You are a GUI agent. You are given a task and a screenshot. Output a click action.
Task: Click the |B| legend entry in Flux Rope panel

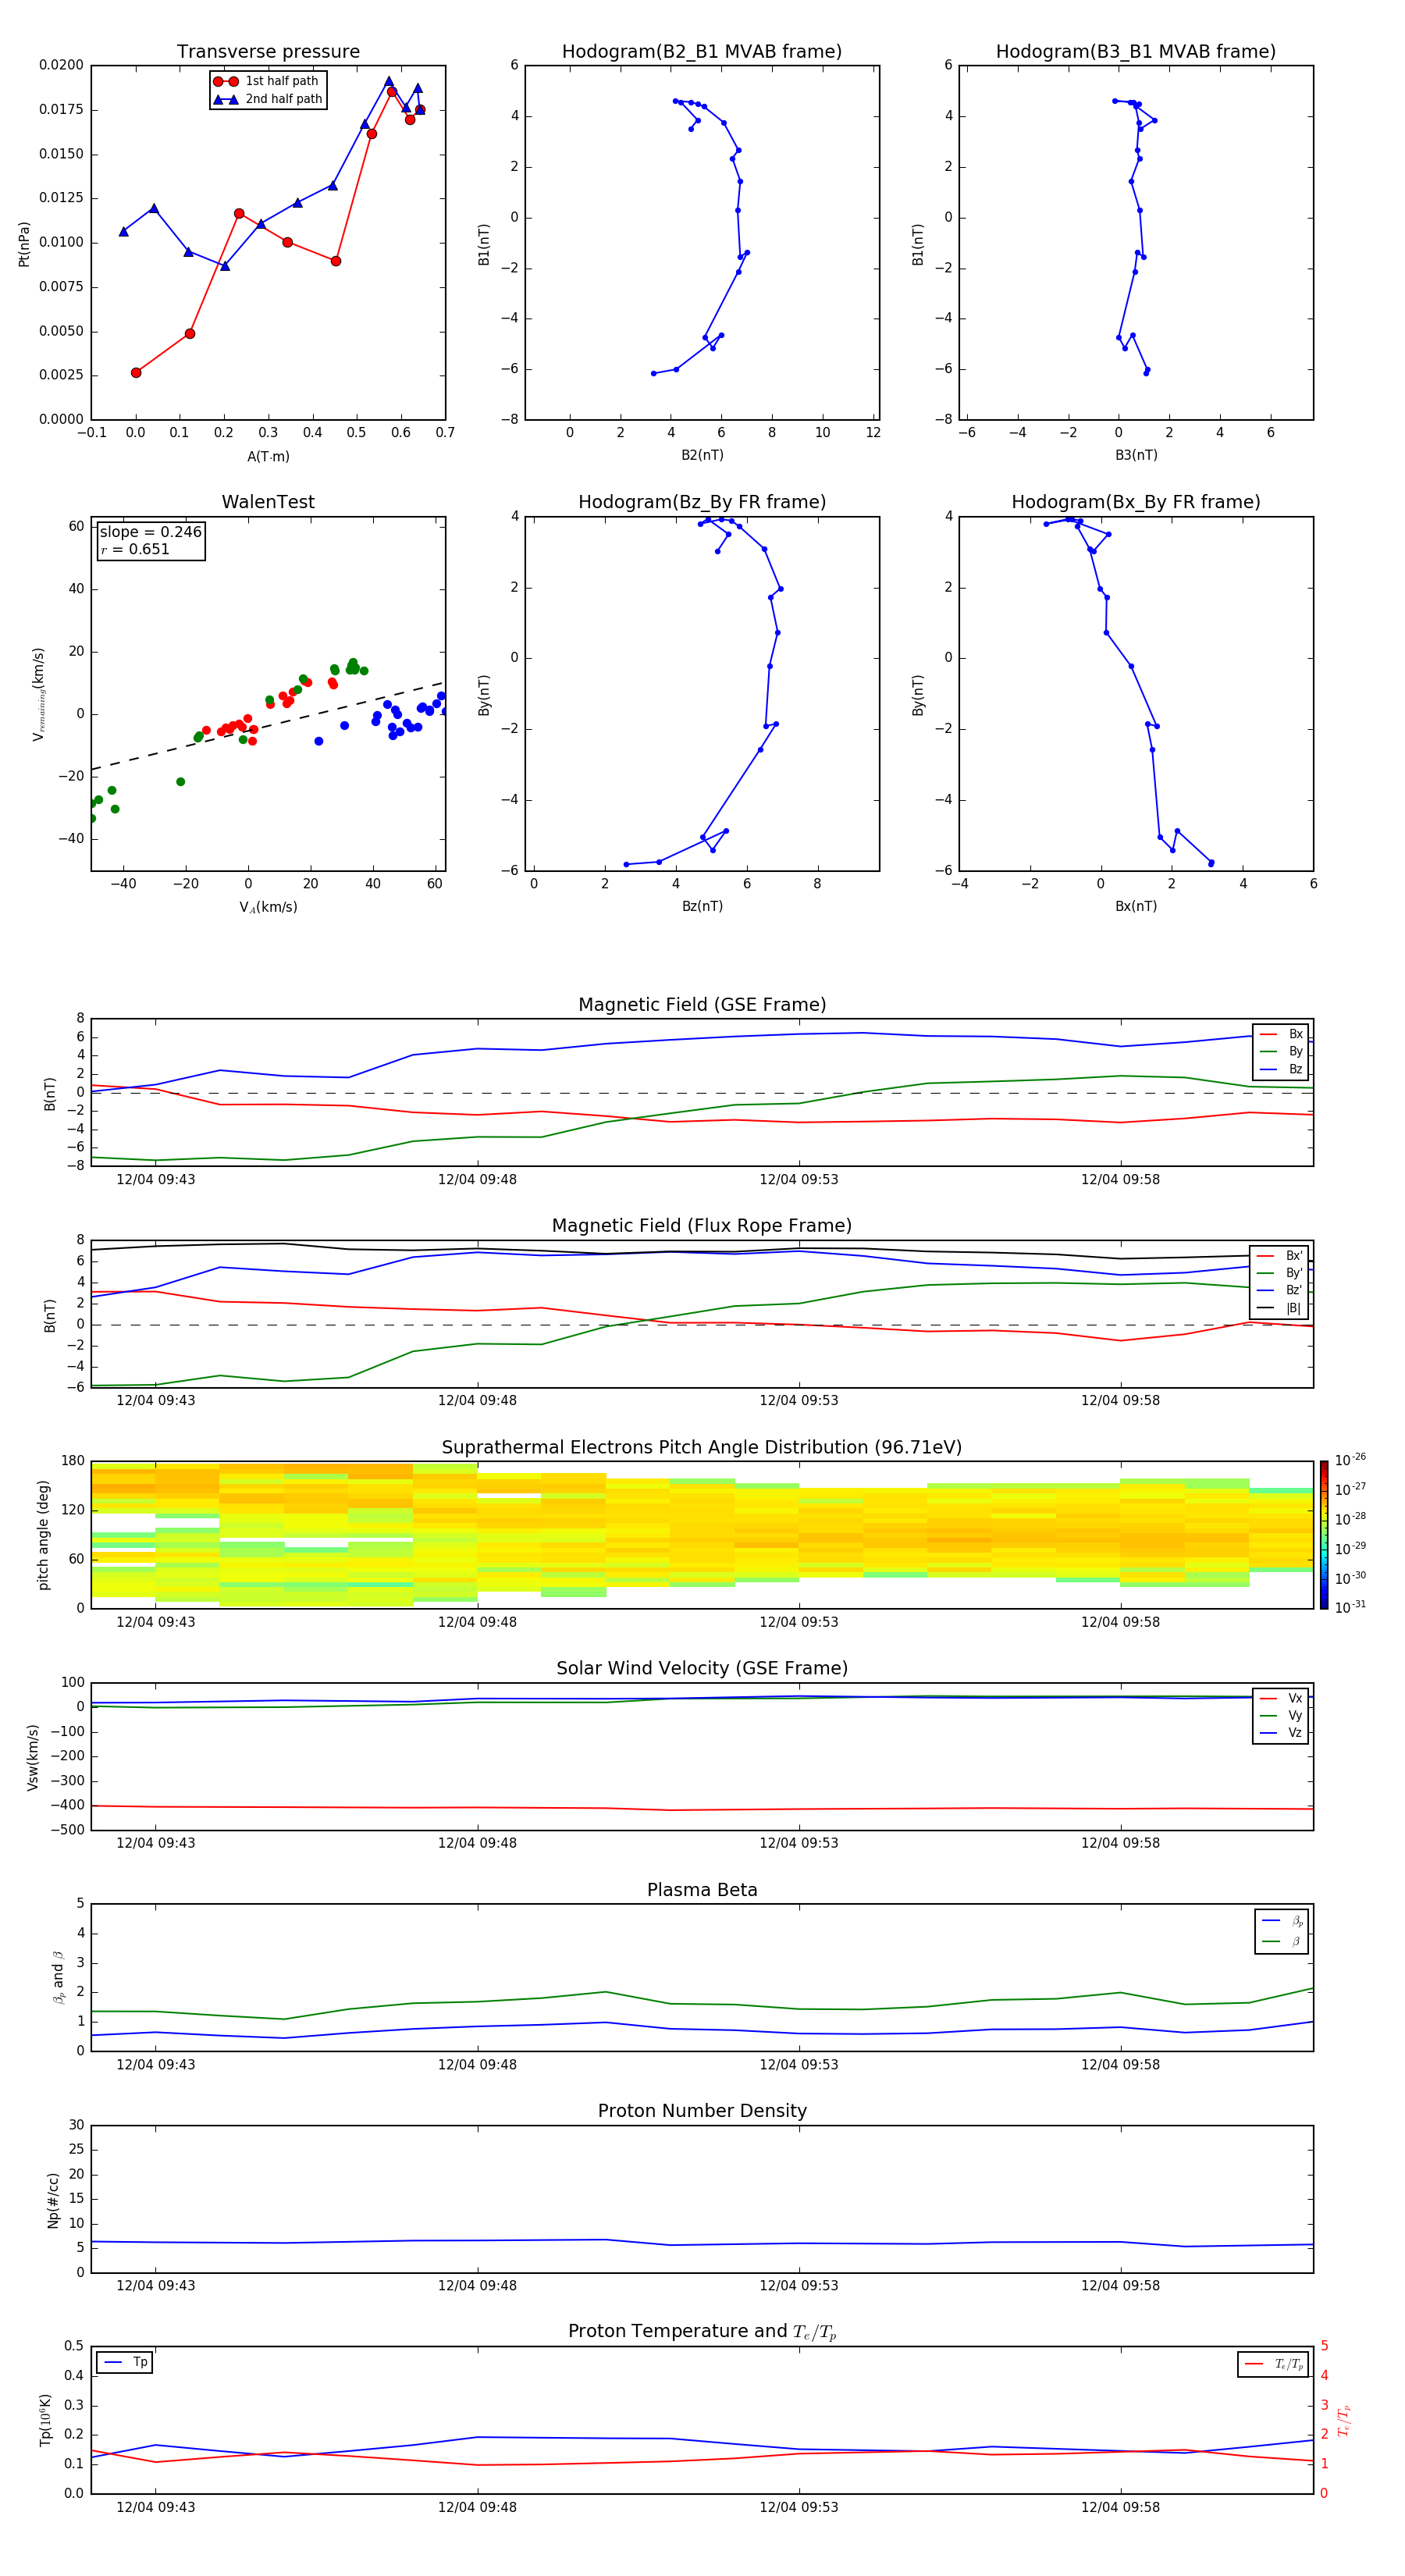(1280, 1308)
